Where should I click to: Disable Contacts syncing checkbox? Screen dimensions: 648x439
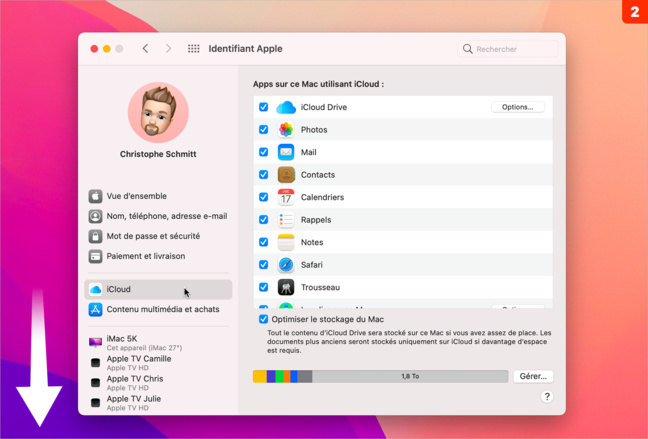pos(264,175)
